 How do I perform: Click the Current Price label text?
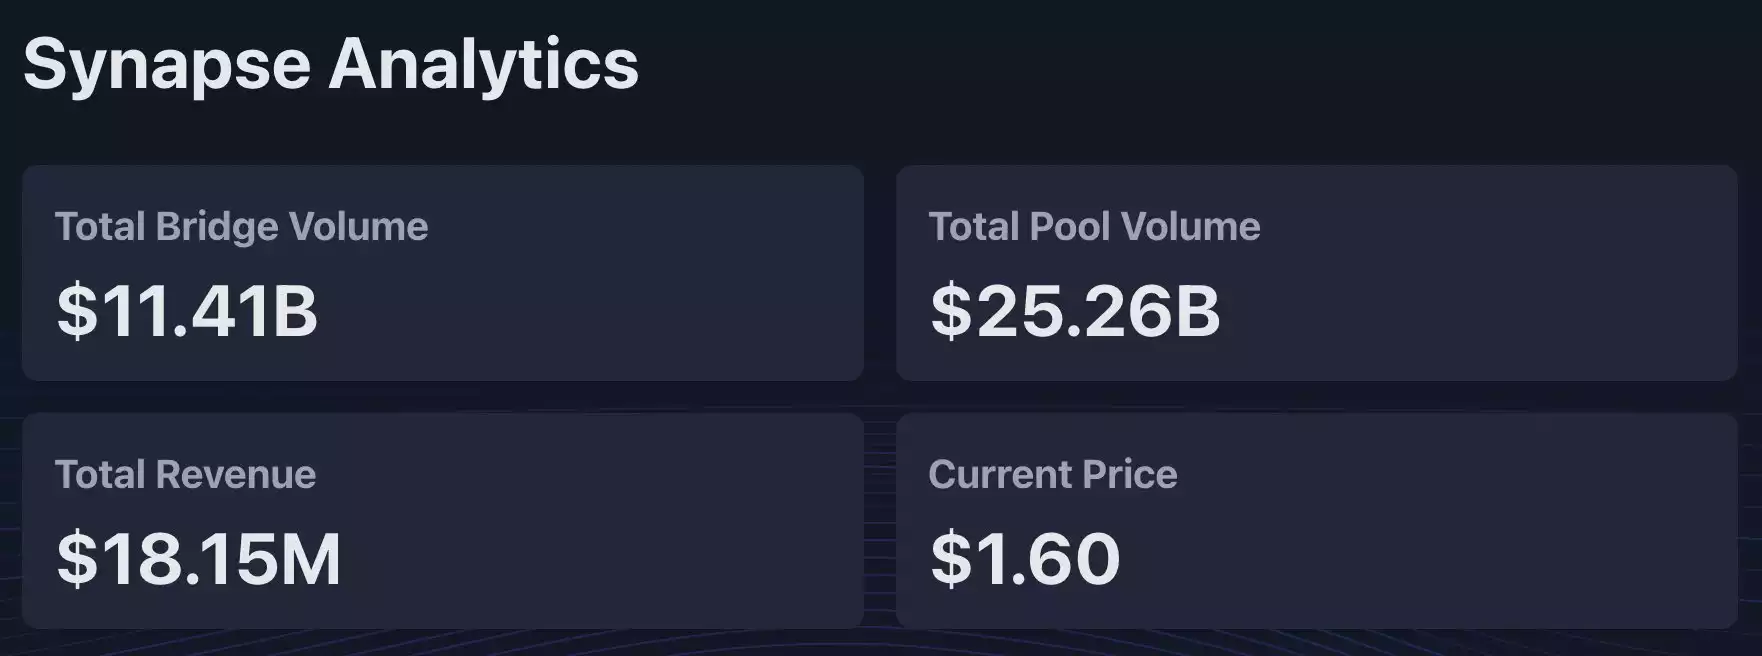pos(1052,475)
